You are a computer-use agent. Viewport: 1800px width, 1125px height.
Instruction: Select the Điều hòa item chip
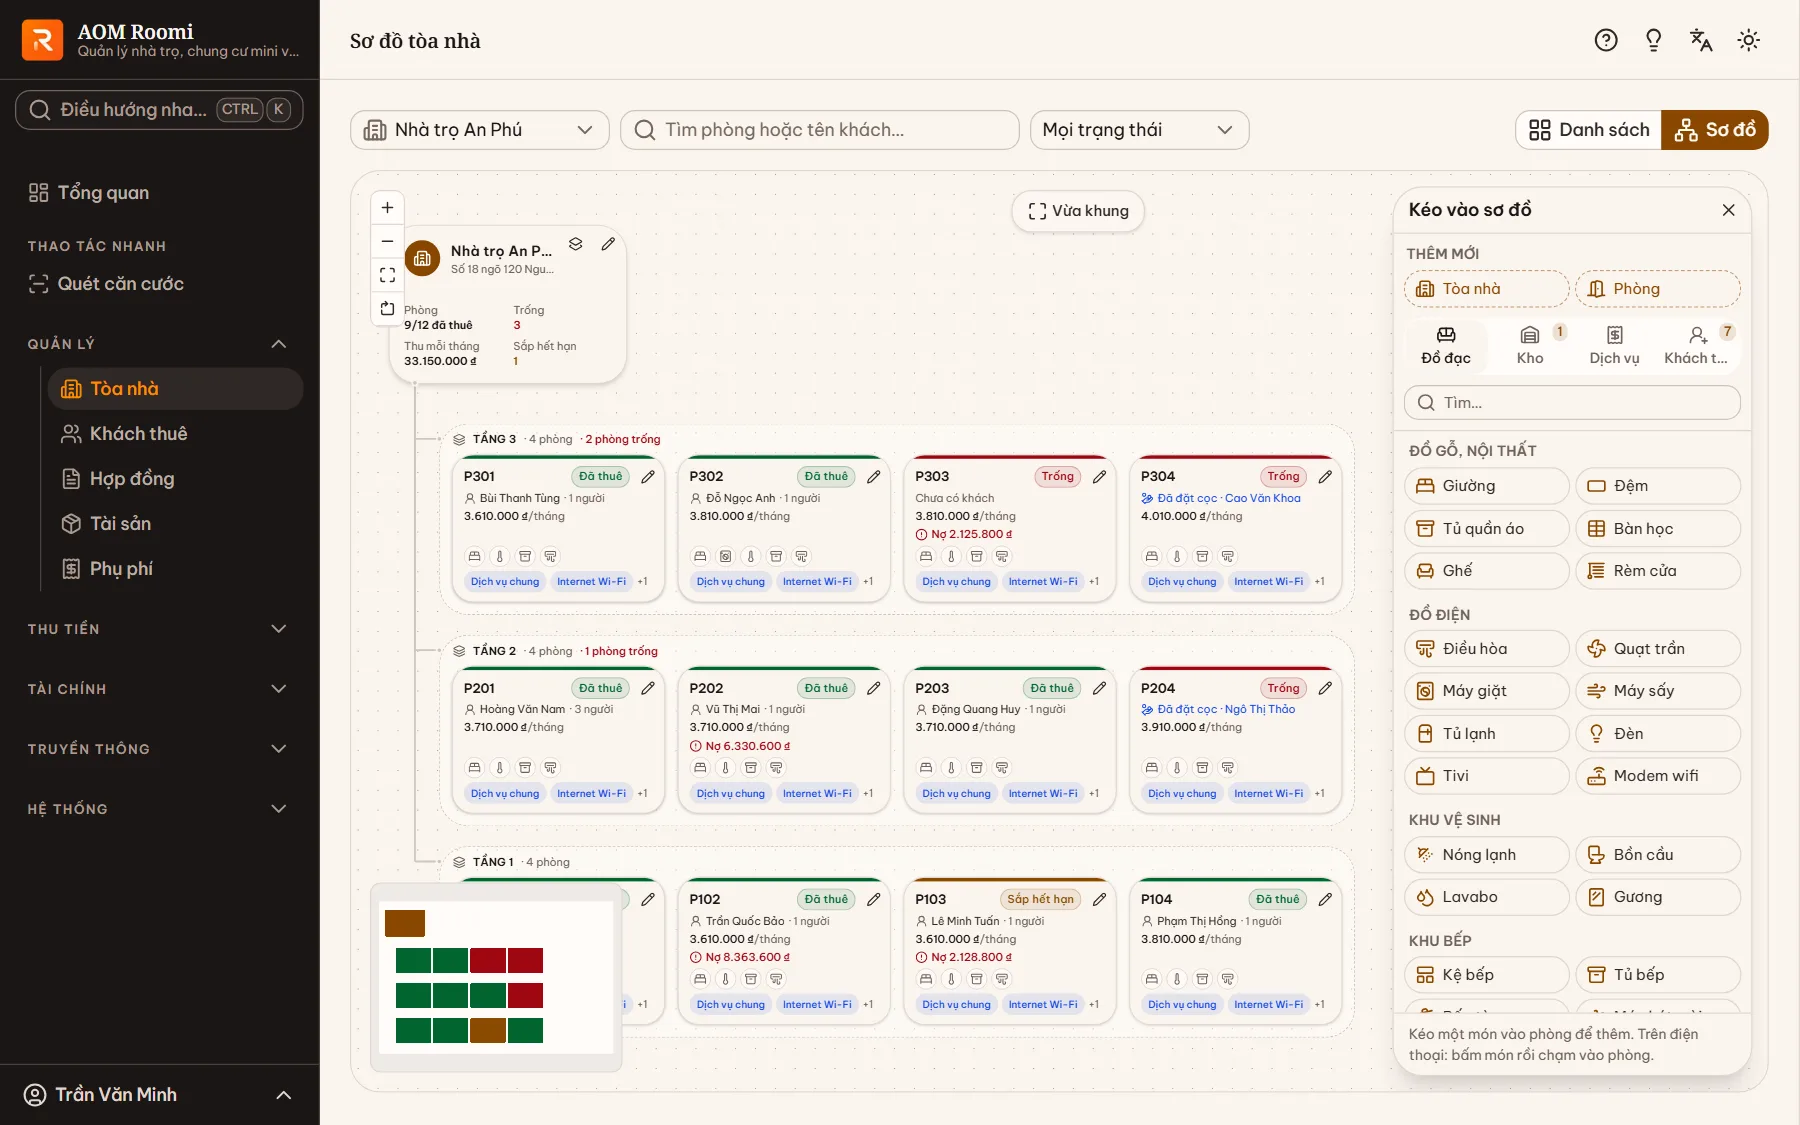(1487, 649)
